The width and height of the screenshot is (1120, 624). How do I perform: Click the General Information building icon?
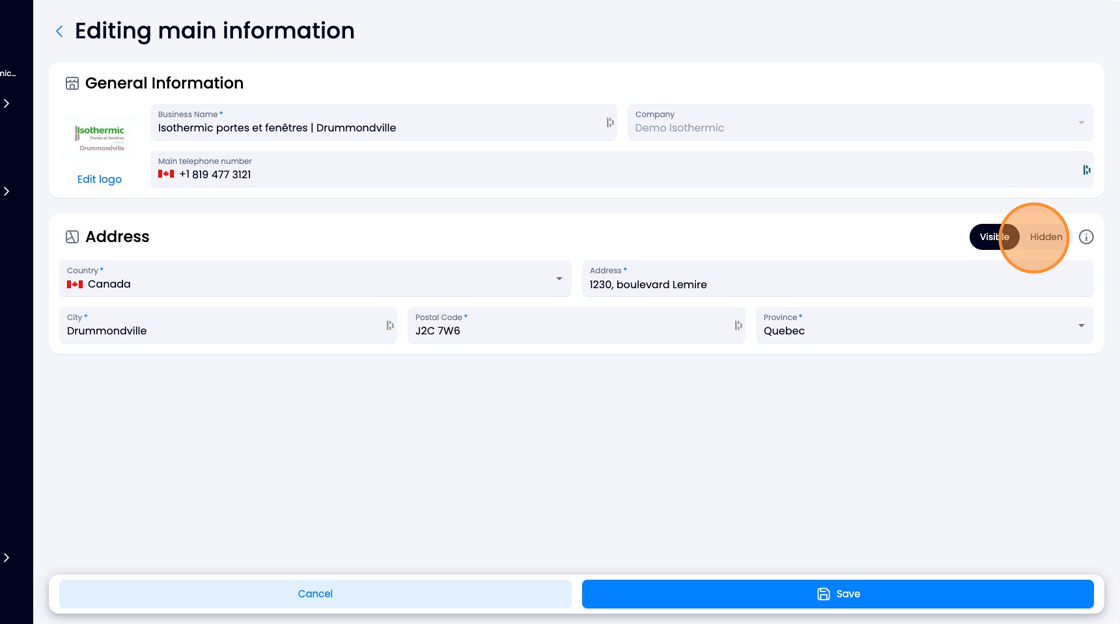click(x=72, y=84)
